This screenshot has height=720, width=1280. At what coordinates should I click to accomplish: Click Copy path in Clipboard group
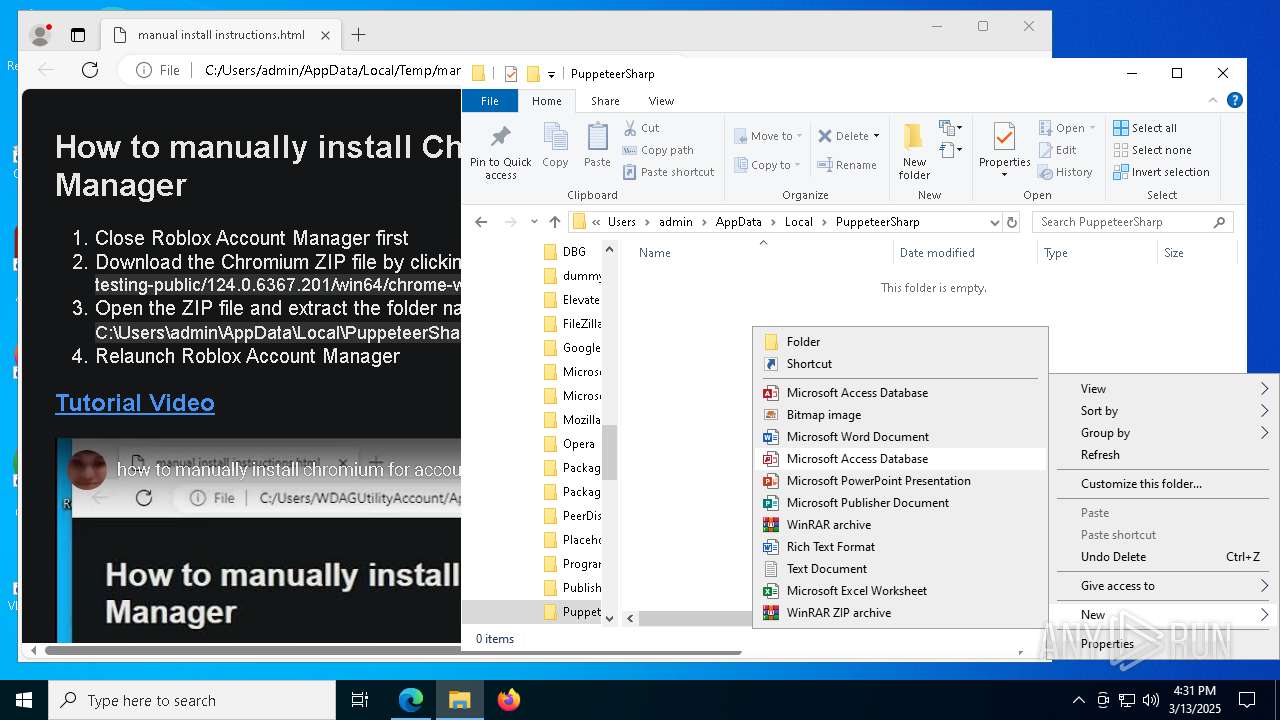click(658, 150)
